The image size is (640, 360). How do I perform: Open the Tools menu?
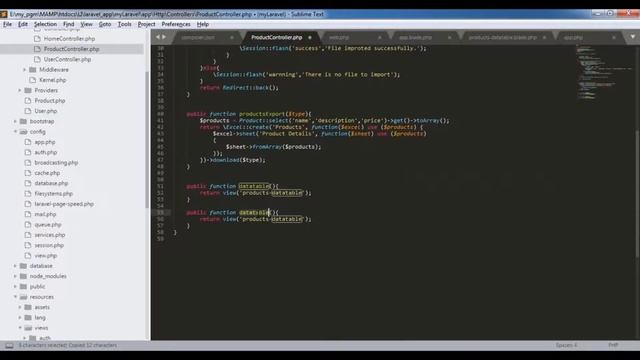point(124,24)
